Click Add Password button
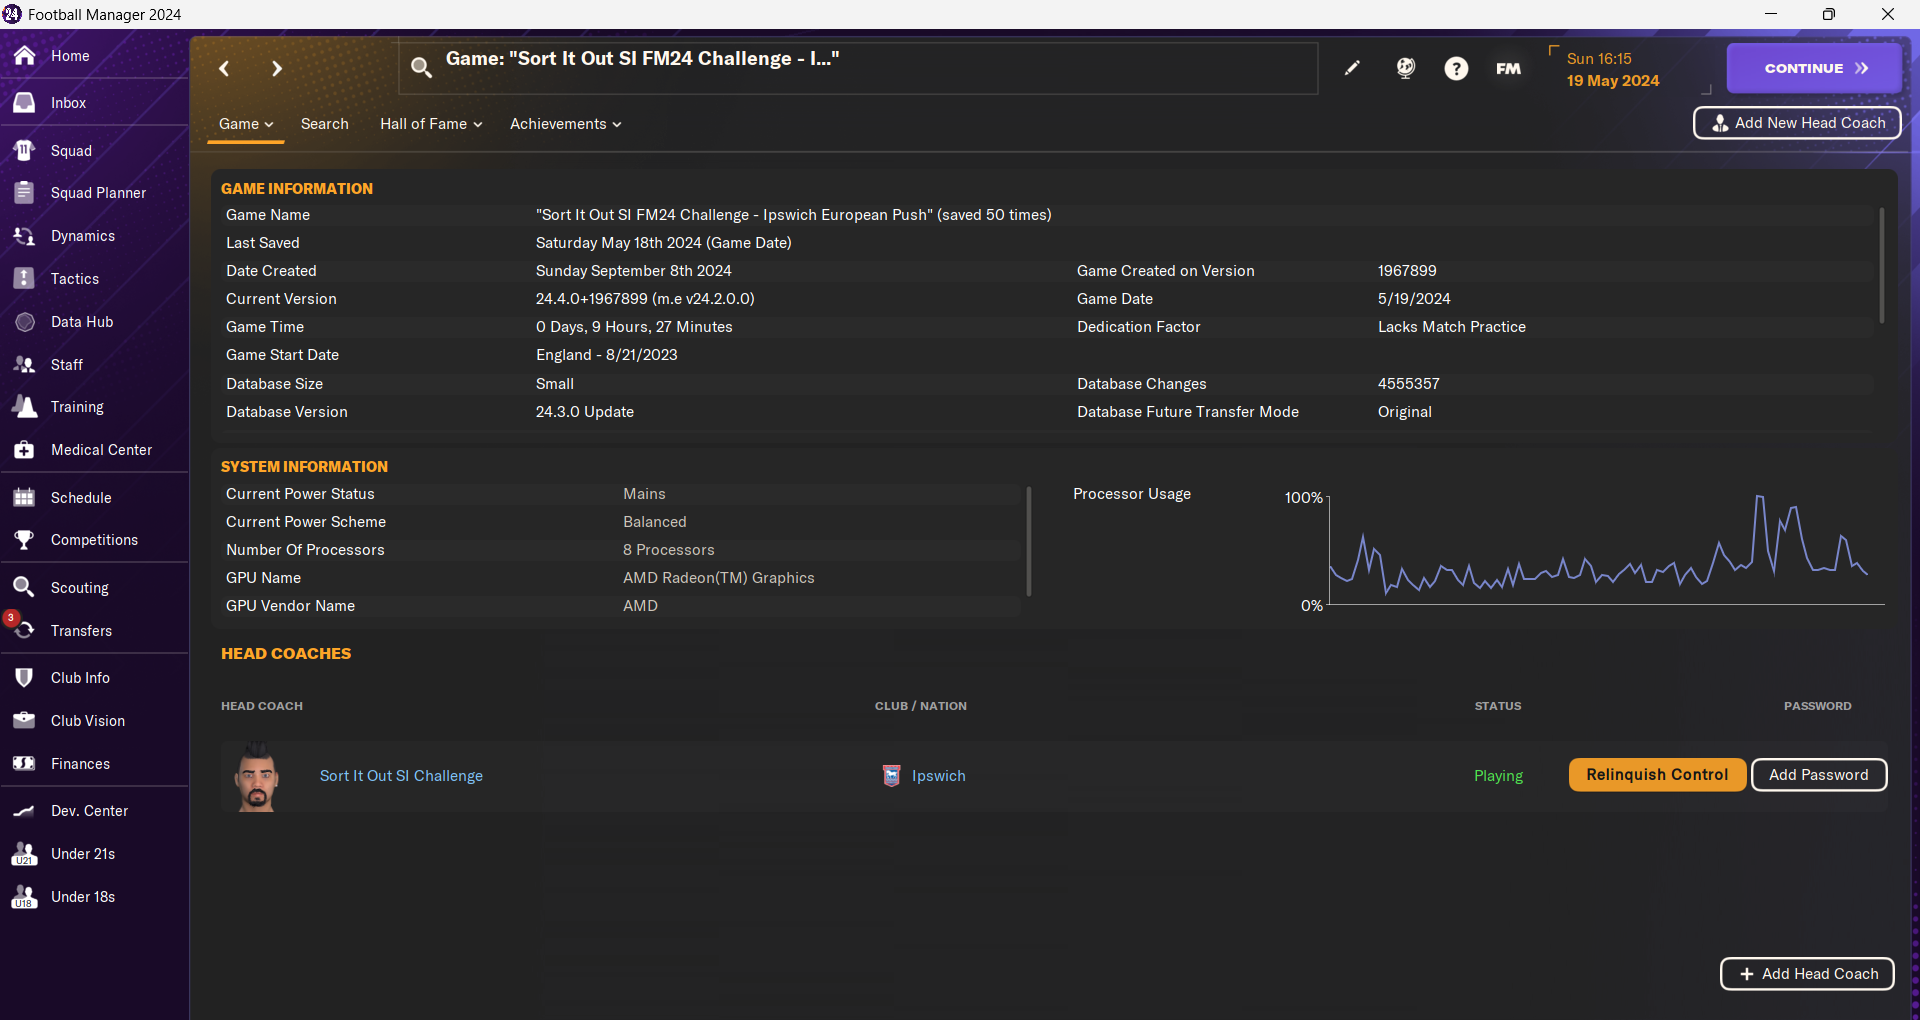 [1819, 775]
